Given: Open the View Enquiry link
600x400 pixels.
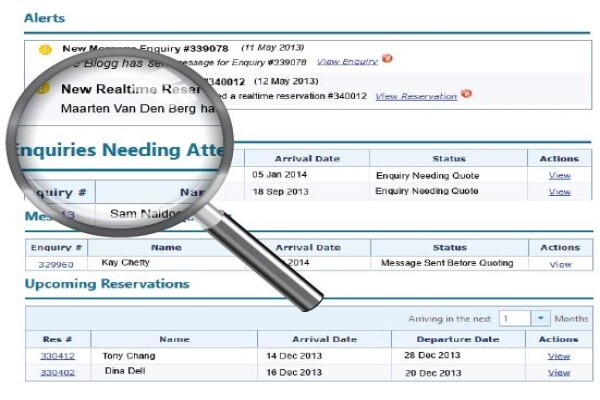Looking at the screenshot, I should (347, 62).
